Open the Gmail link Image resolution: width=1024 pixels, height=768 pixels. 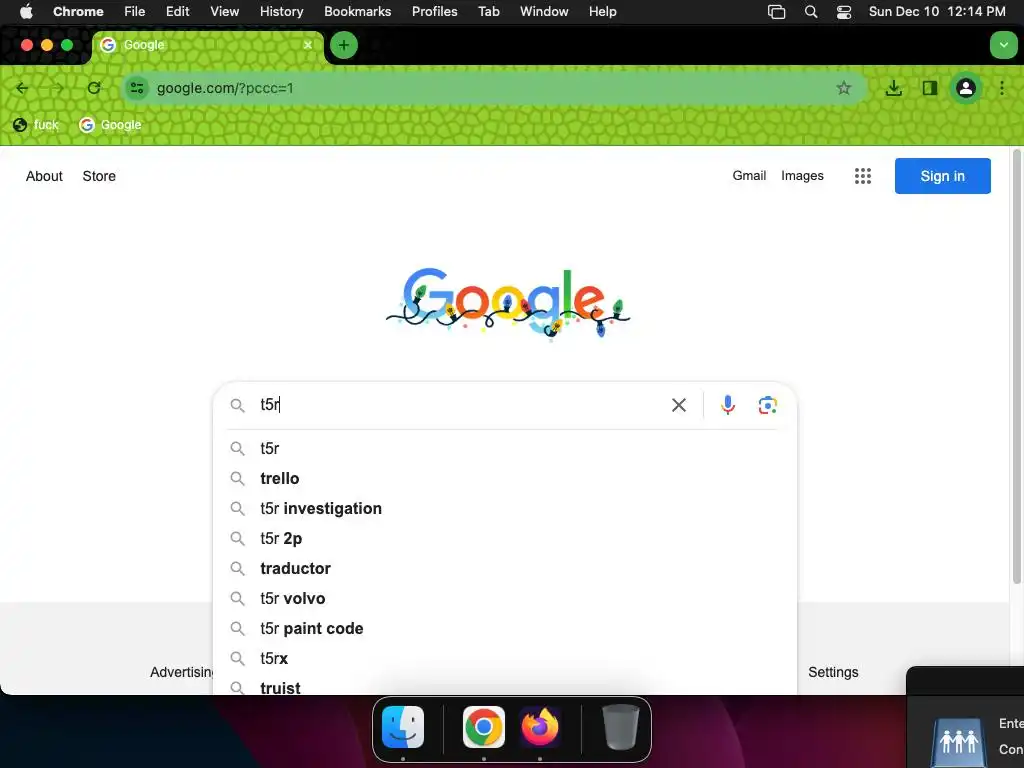pos(749,176)
